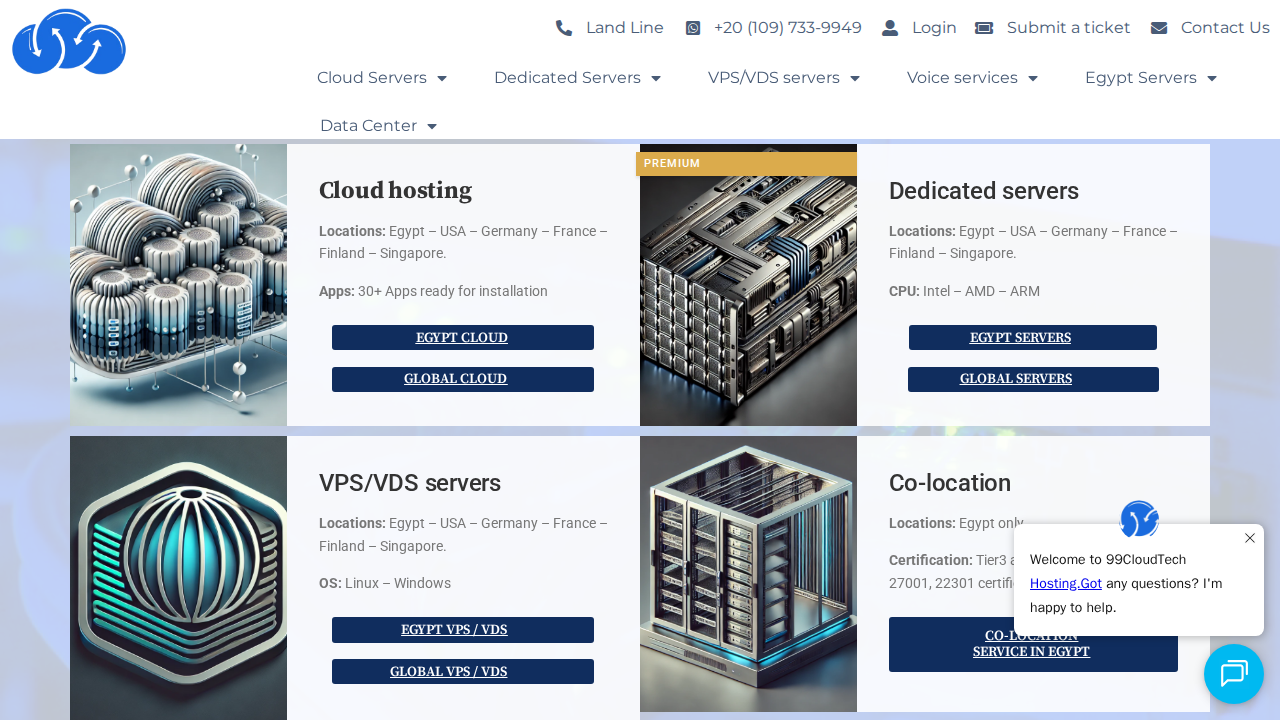Click the WhatsApp icon before the phone number
The height and width of the screenshot is (720, 1280).
pyautogui.click(x=693, y=28)
